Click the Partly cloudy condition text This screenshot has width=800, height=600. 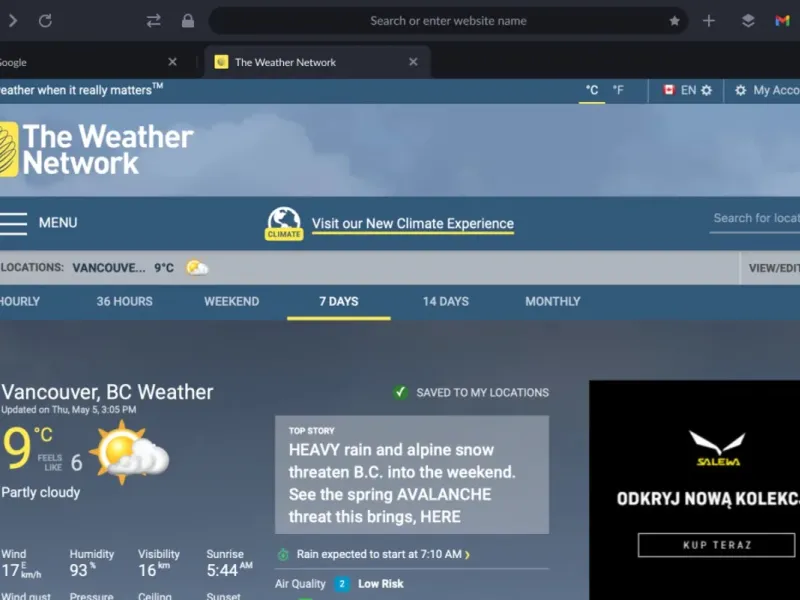point(41,492)
